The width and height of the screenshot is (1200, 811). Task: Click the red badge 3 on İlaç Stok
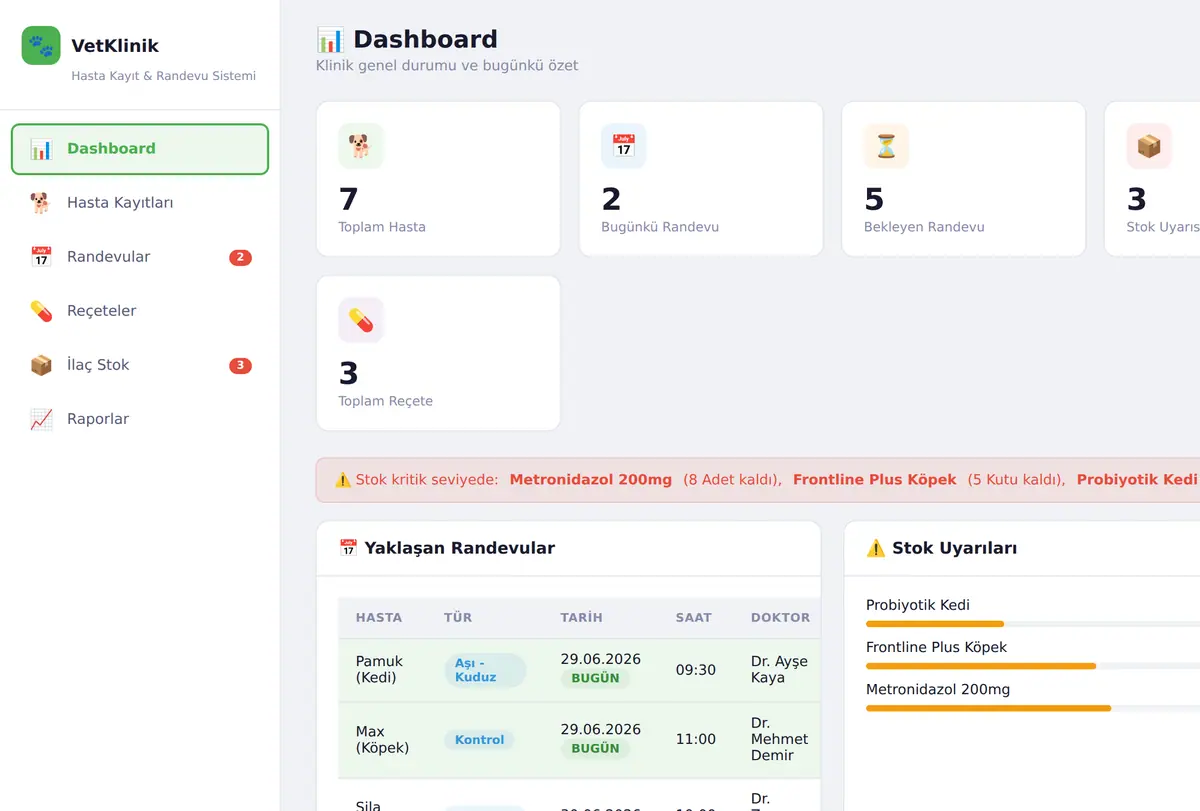(240, 366)
